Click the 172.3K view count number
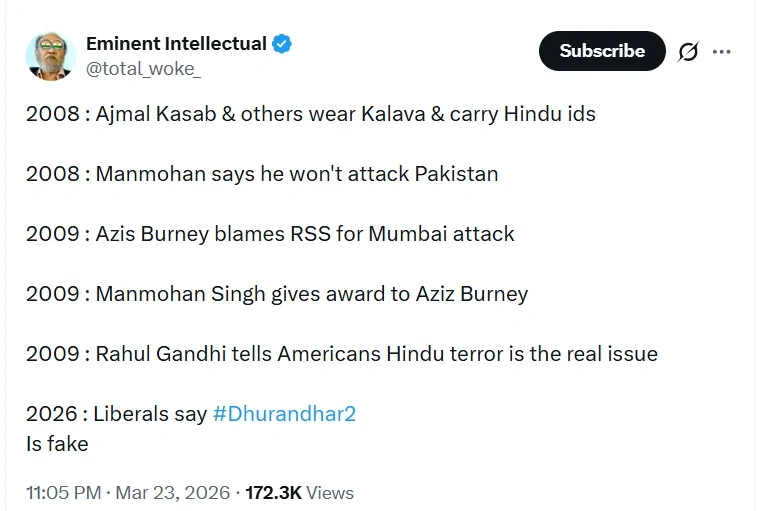766x511 pixels. 273,492
